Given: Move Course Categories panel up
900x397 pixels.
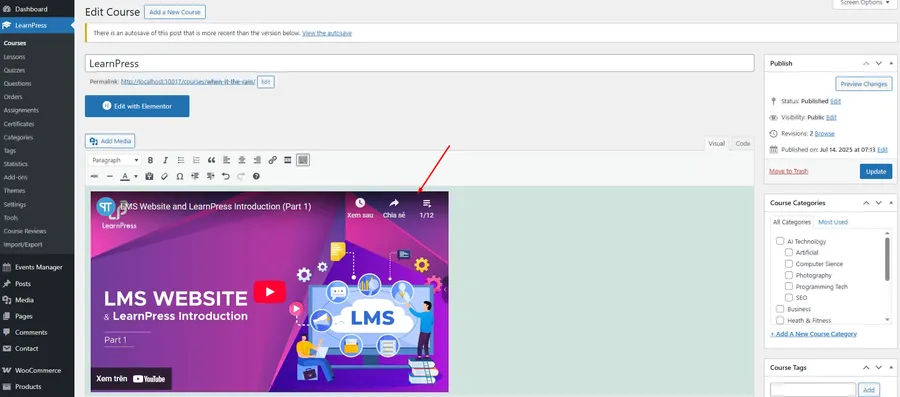Looking at the screenshot, I should click(x=866, y=203).
